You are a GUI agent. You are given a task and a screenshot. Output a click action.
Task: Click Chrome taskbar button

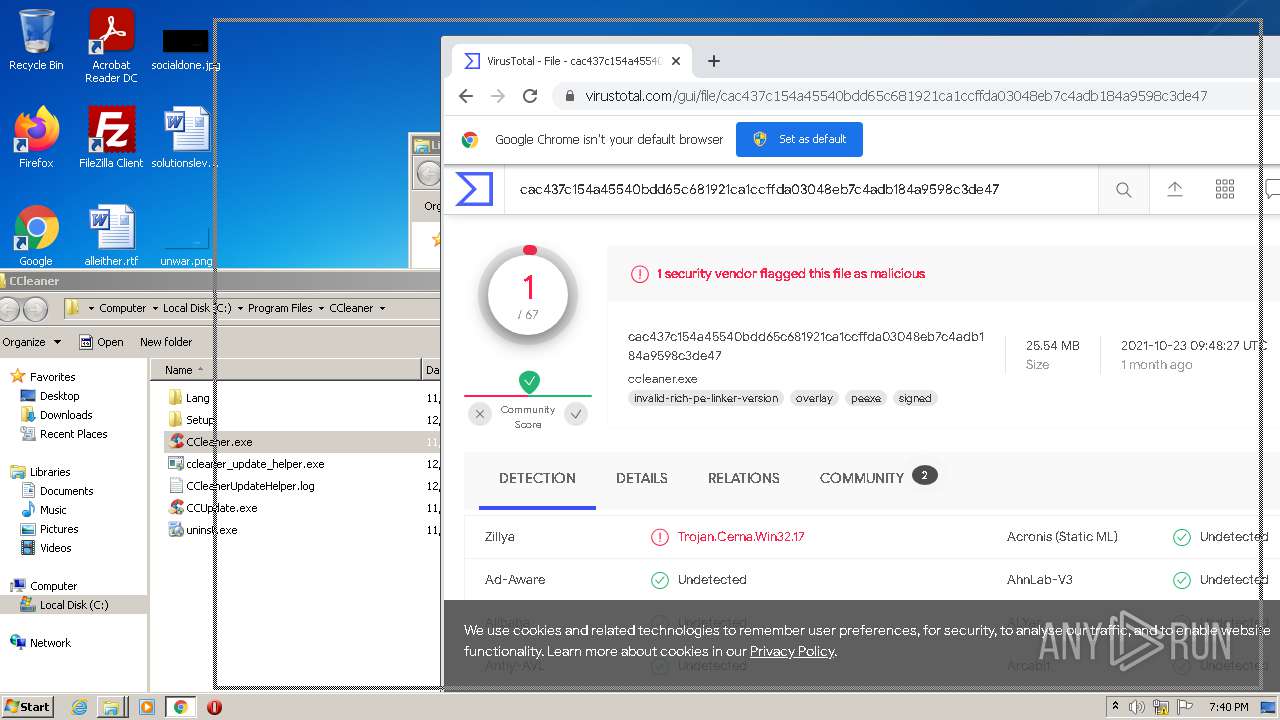(180, 707)
